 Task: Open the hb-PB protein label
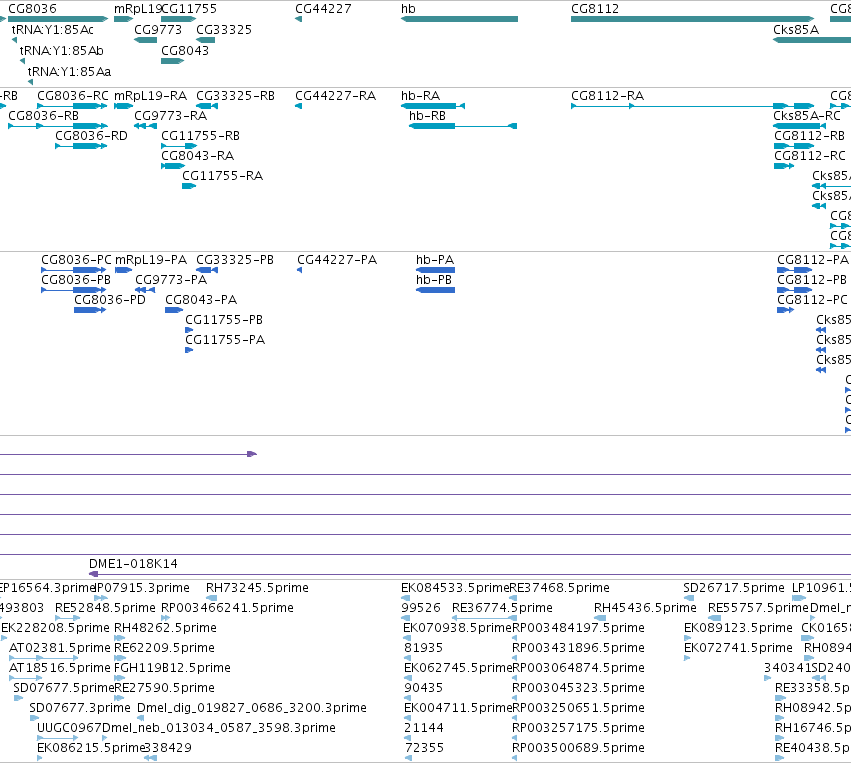[x=434, y=280]
